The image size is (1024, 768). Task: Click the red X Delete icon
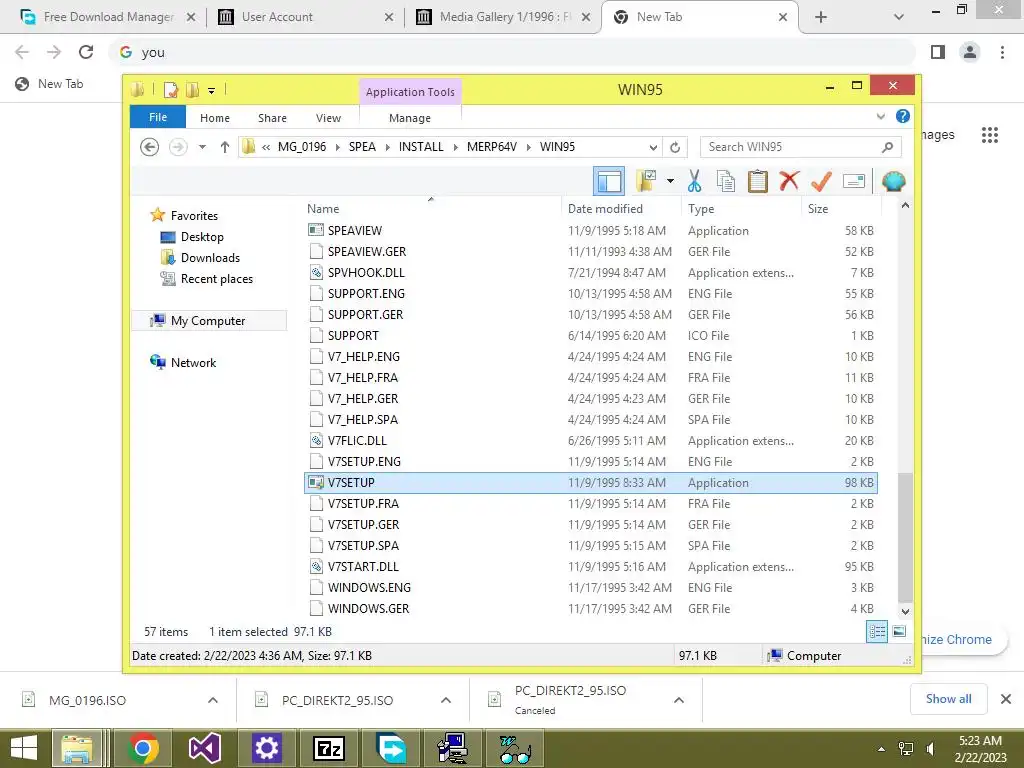[x=789, y=180]
